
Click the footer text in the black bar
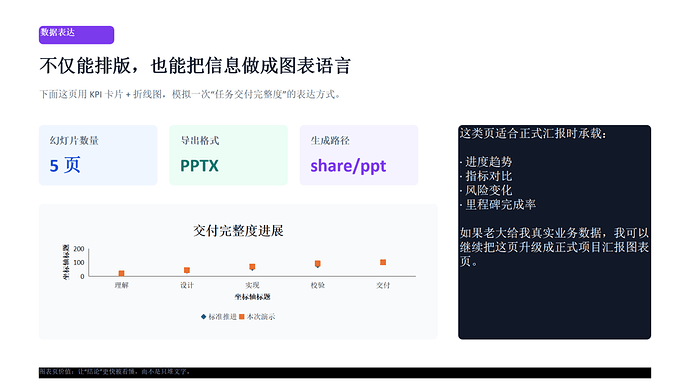coord(115,372)
